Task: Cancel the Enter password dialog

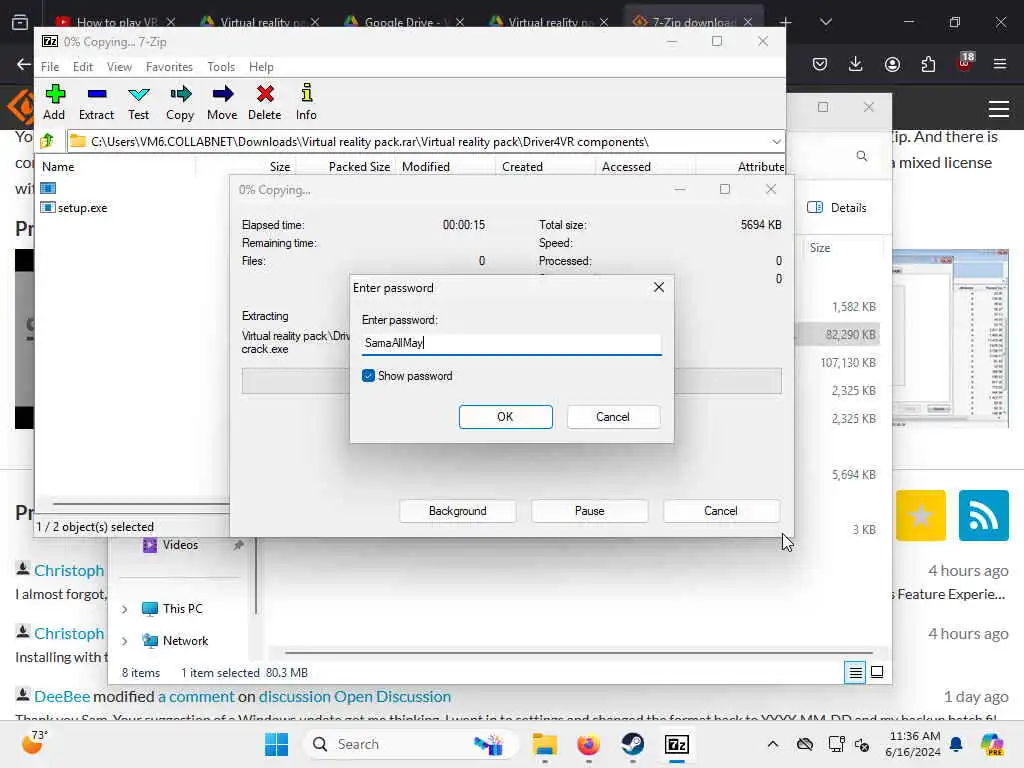Action: click(x=613, y=417)
